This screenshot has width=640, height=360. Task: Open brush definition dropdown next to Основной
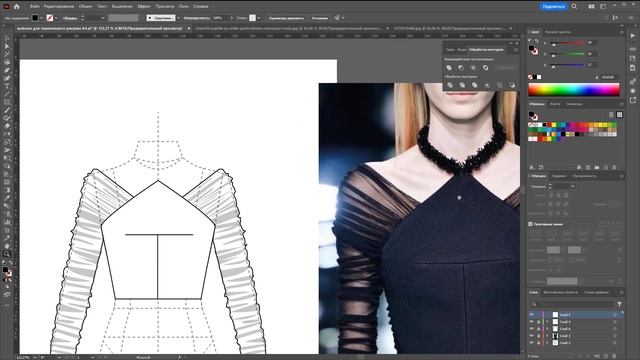tap(178, 18)
